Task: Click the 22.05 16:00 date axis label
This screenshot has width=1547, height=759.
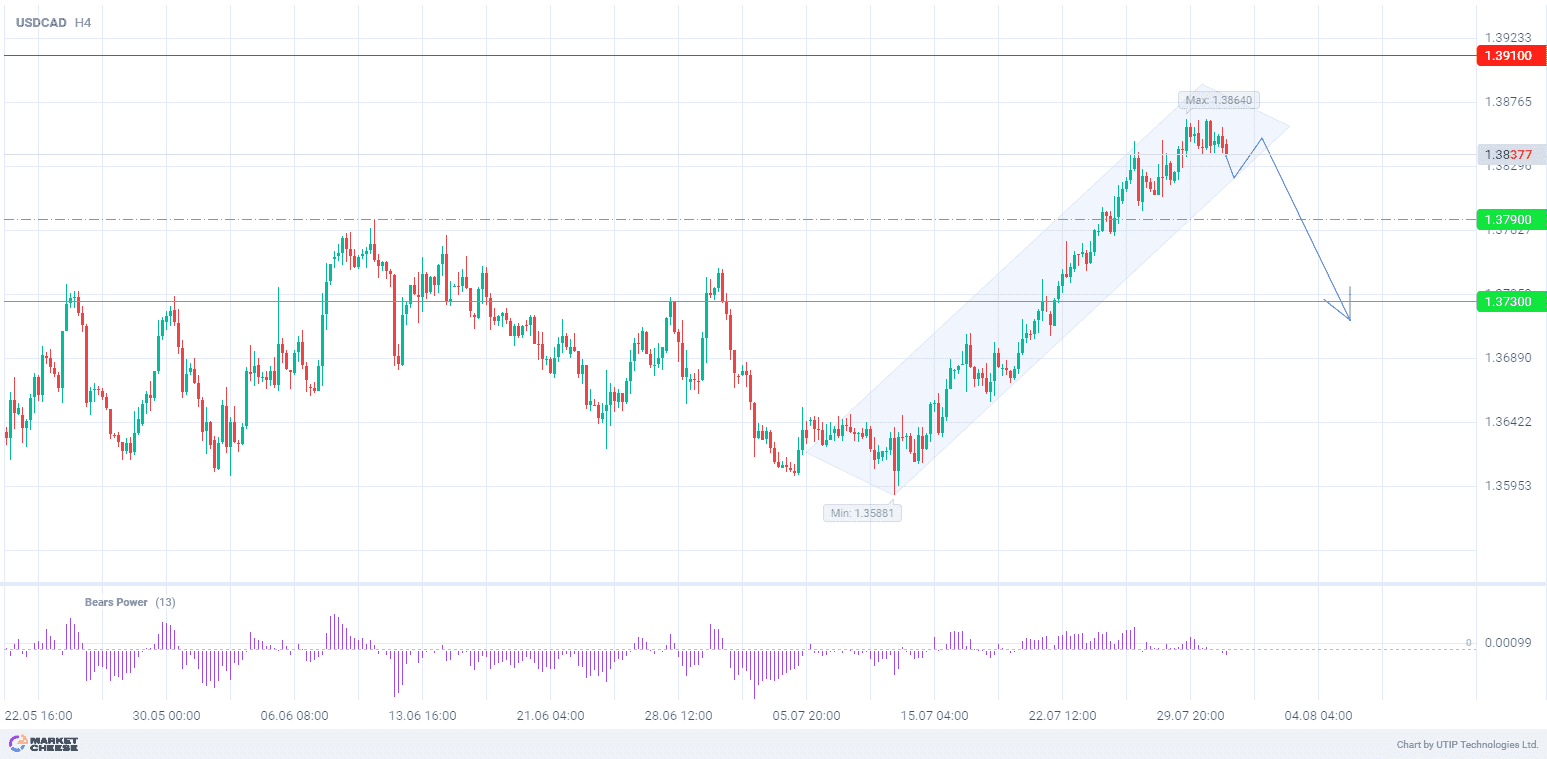Action: pyautogui.click(x=39, y=716)
